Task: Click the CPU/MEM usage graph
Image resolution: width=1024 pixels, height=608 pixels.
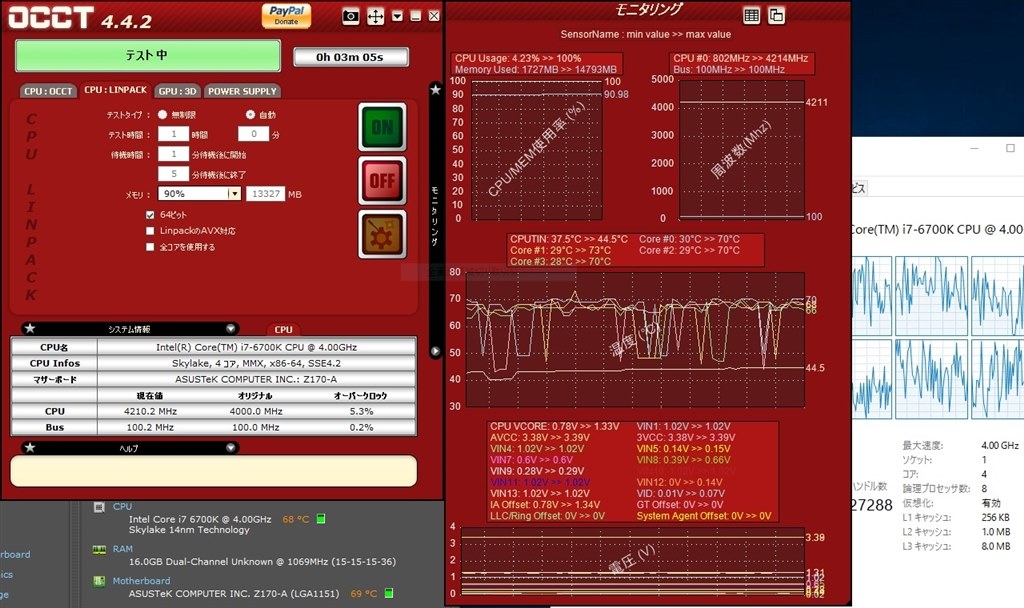Action: (536, 150)
